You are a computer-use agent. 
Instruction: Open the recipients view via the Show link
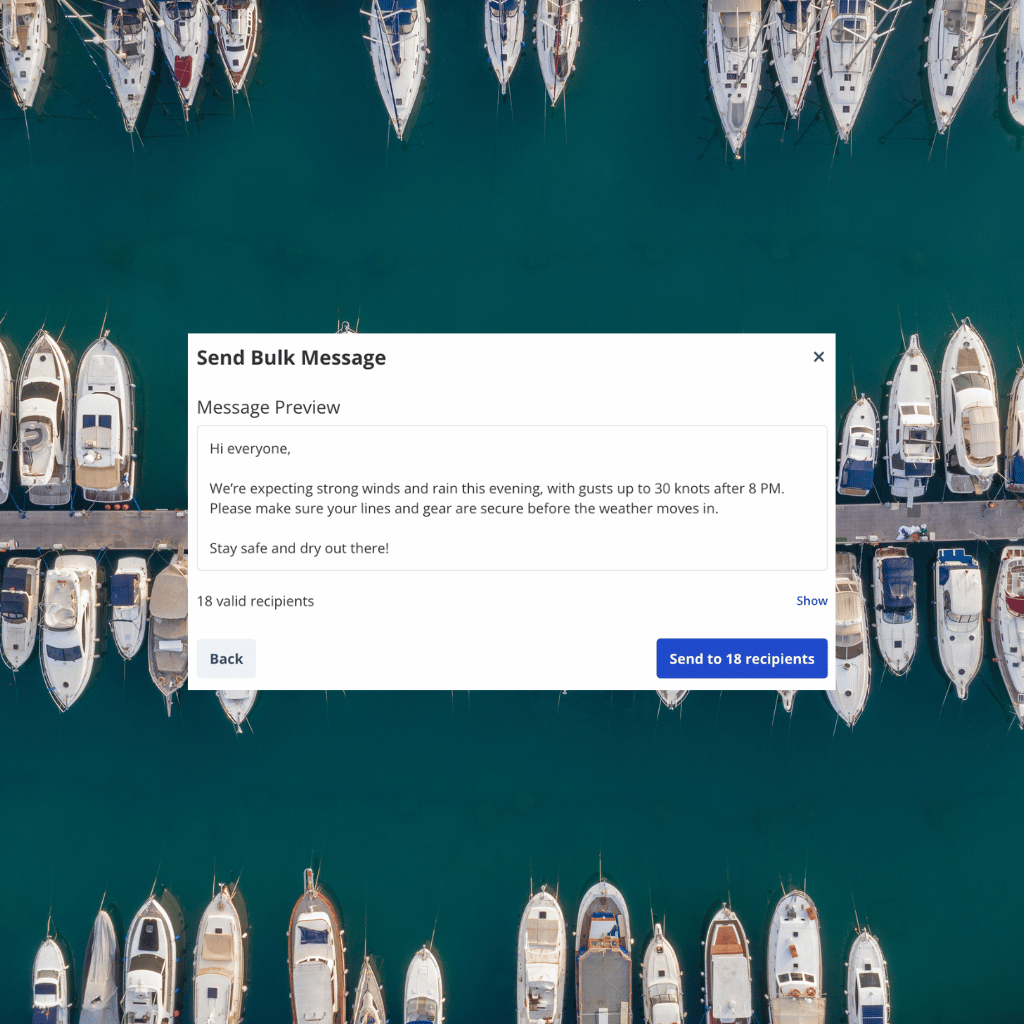click(811, 600)
